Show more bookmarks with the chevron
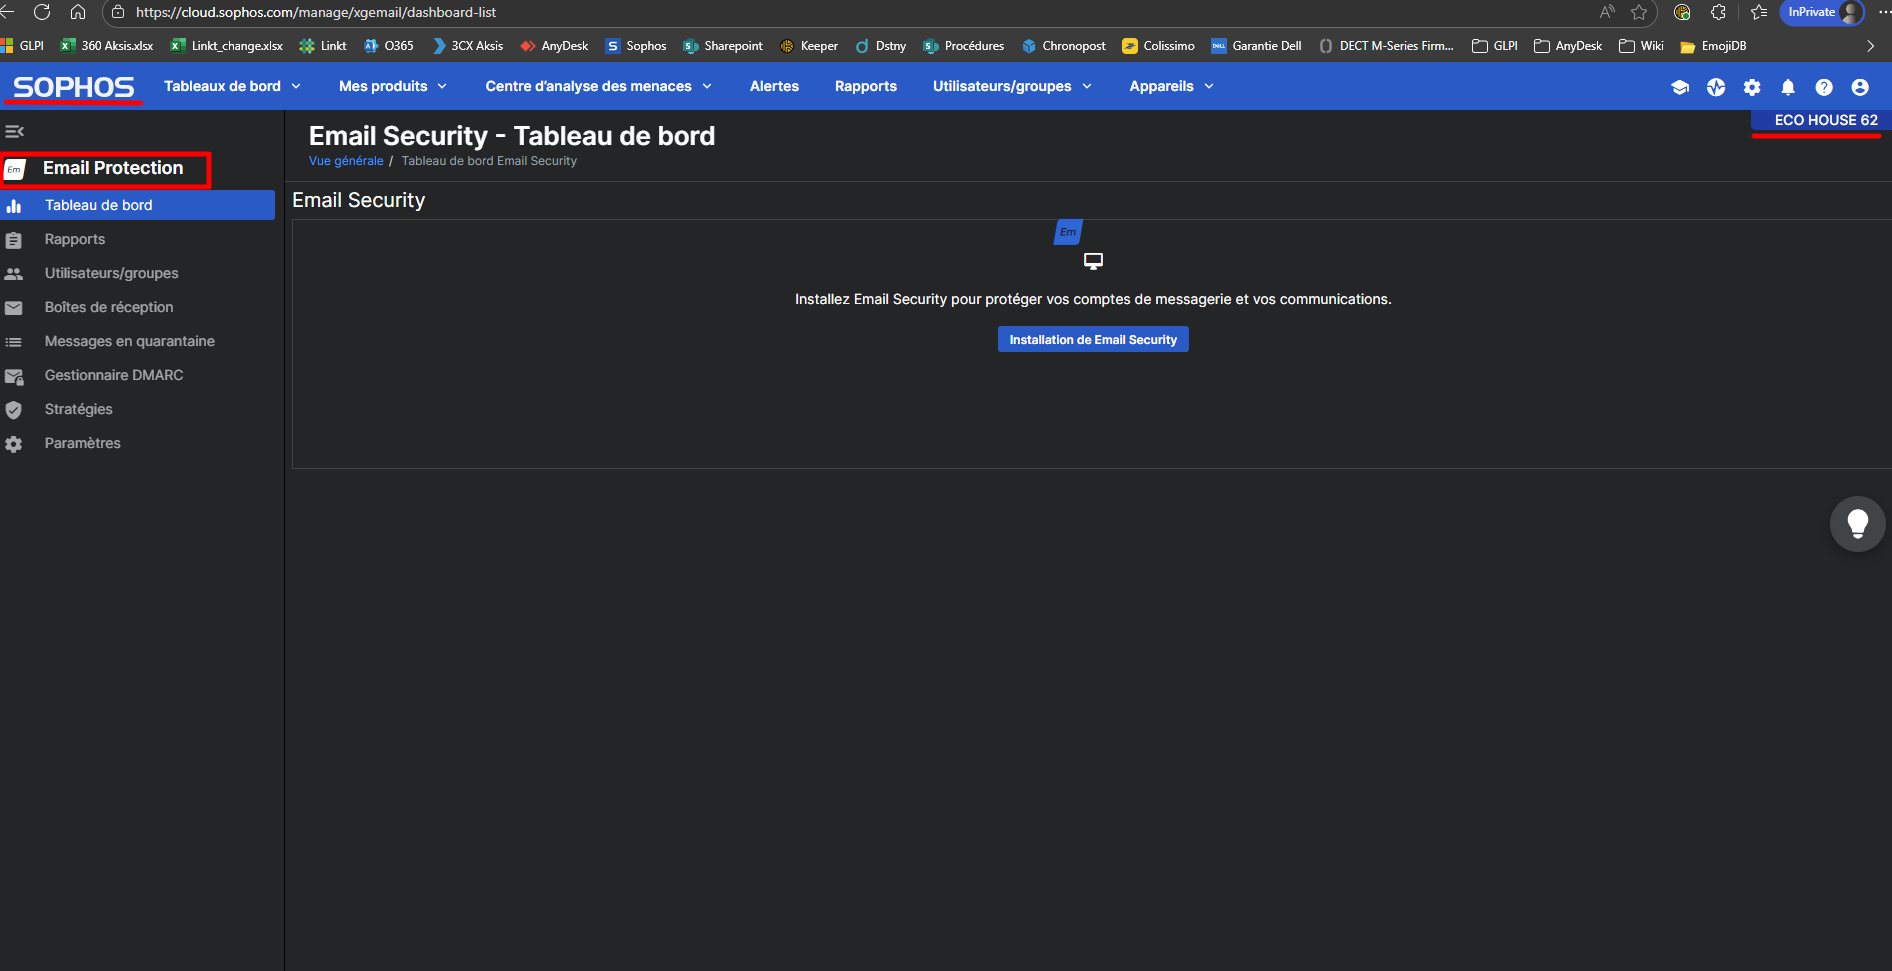This screenshot has width=1892, height=971. pos(1870,46)
